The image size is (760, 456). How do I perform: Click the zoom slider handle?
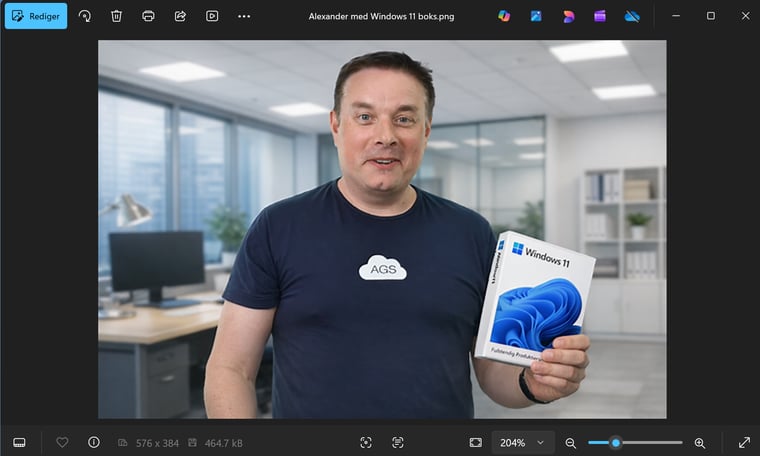coord(616,442)
